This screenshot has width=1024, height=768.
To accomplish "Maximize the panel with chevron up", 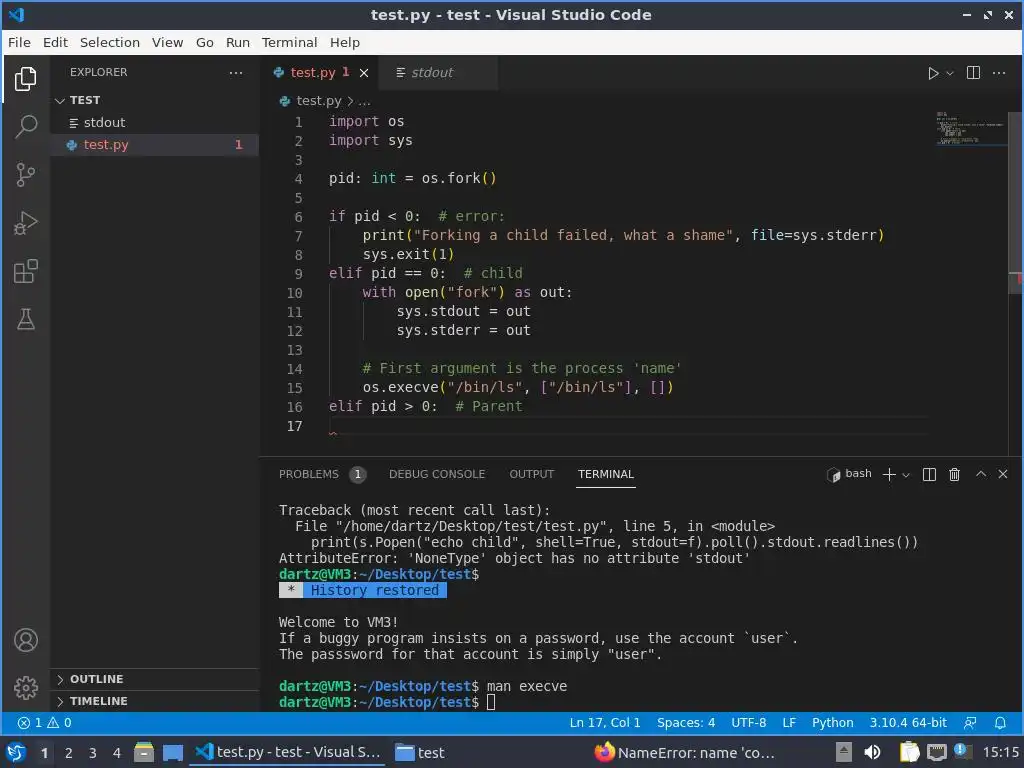I will [x=981, y=474].
